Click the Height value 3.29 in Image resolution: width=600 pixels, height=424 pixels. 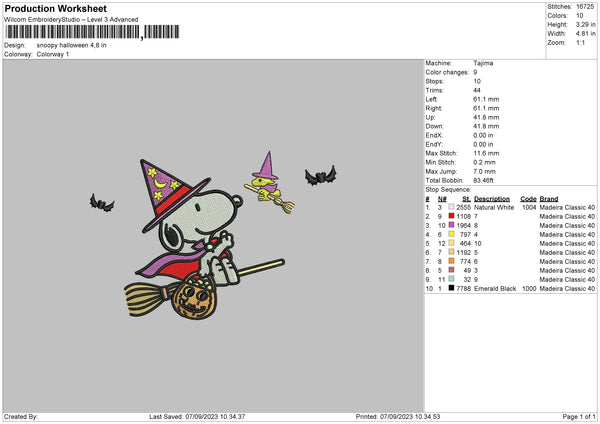click(x=585, y=24)
